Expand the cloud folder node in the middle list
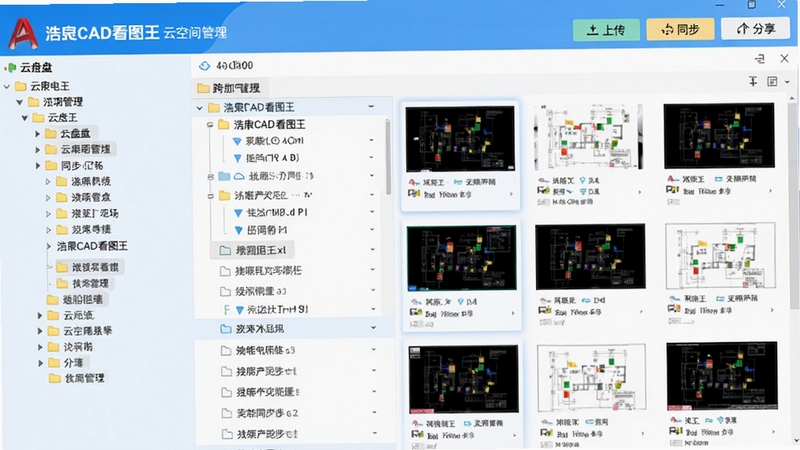The width and height of the screenshot is (800, 450). 211,177
